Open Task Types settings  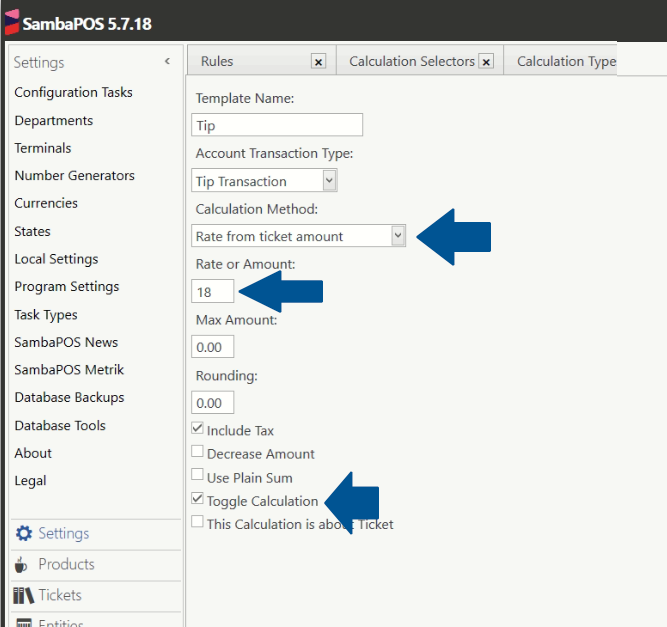click(46, 315)
